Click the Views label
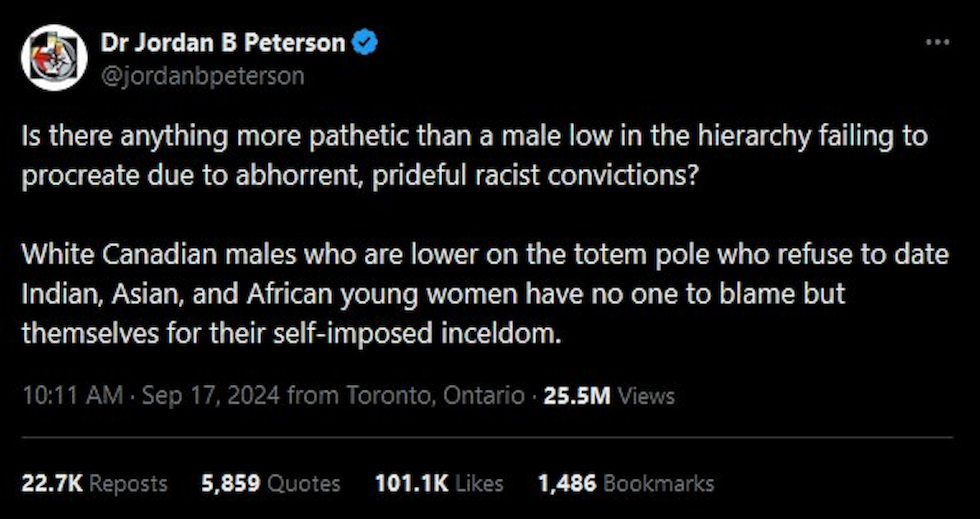The height and width of the screenshot is (519, 980). [x=647, y=395]
